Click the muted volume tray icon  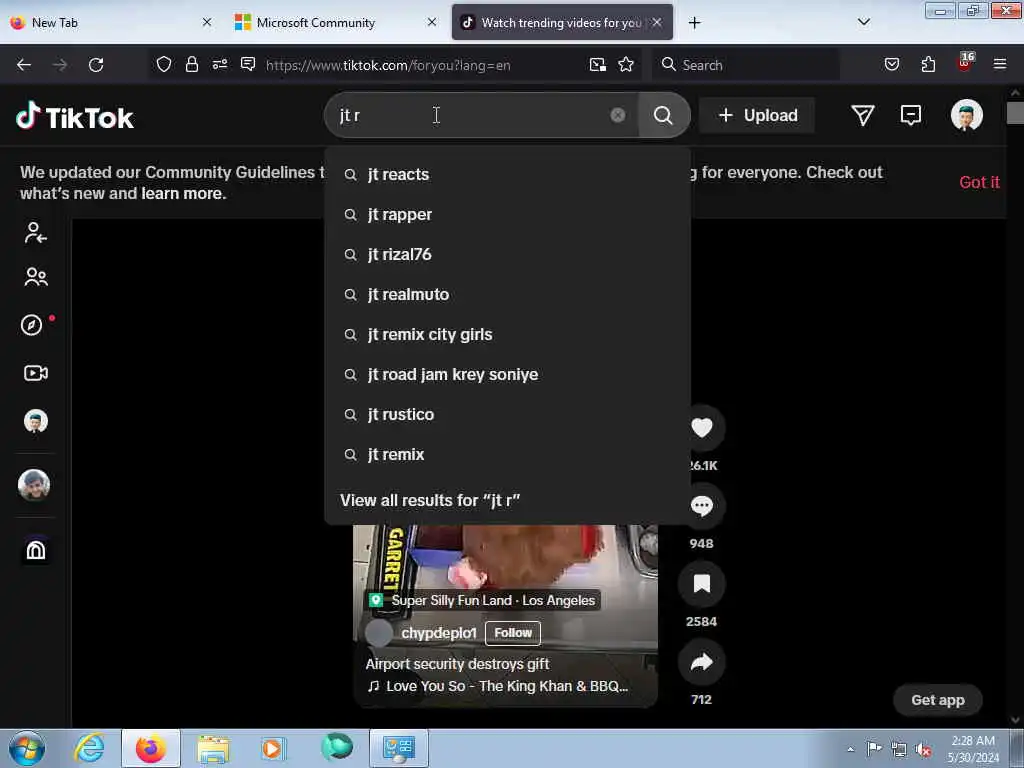(923, 749)
